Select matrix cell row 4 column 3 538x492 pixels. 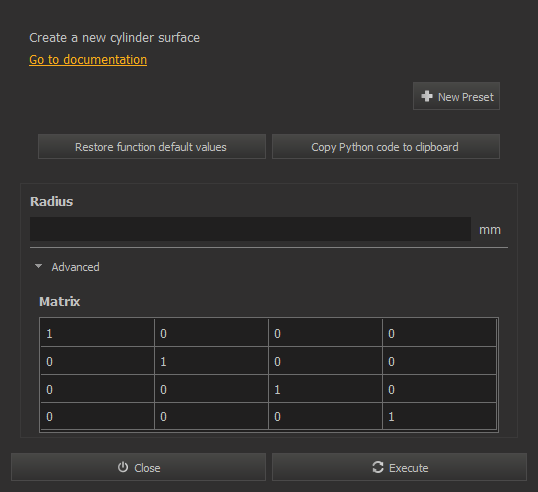(325, 416)
